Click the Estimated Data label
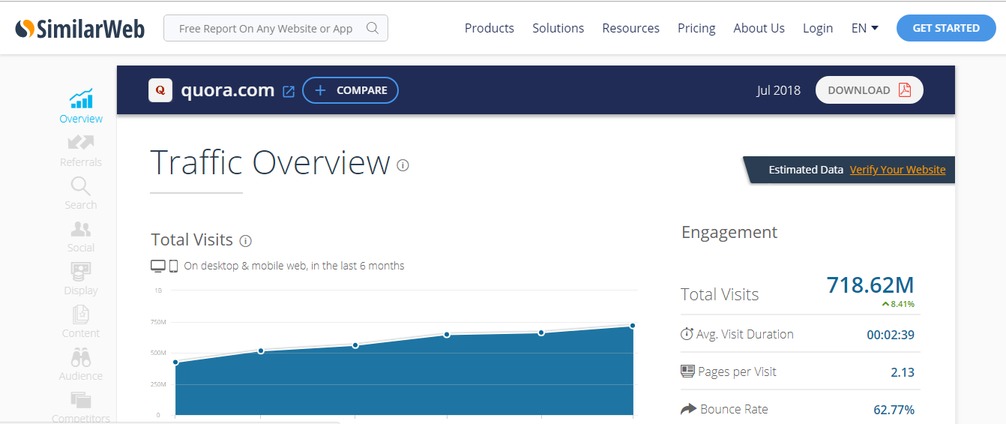The height and width of the screenshot is (424, 1006). tap(806, 170)
